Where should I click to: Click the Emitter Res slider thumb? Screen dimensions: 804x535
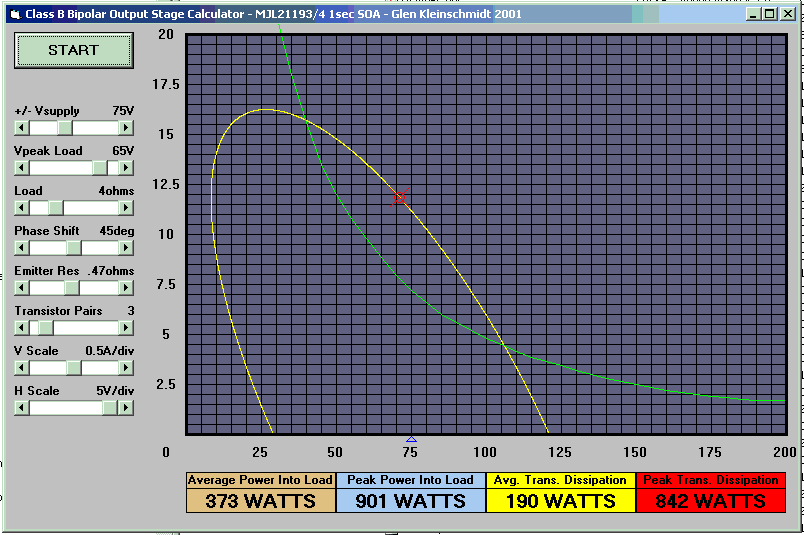pyautogui.click(x=72, y=288)
